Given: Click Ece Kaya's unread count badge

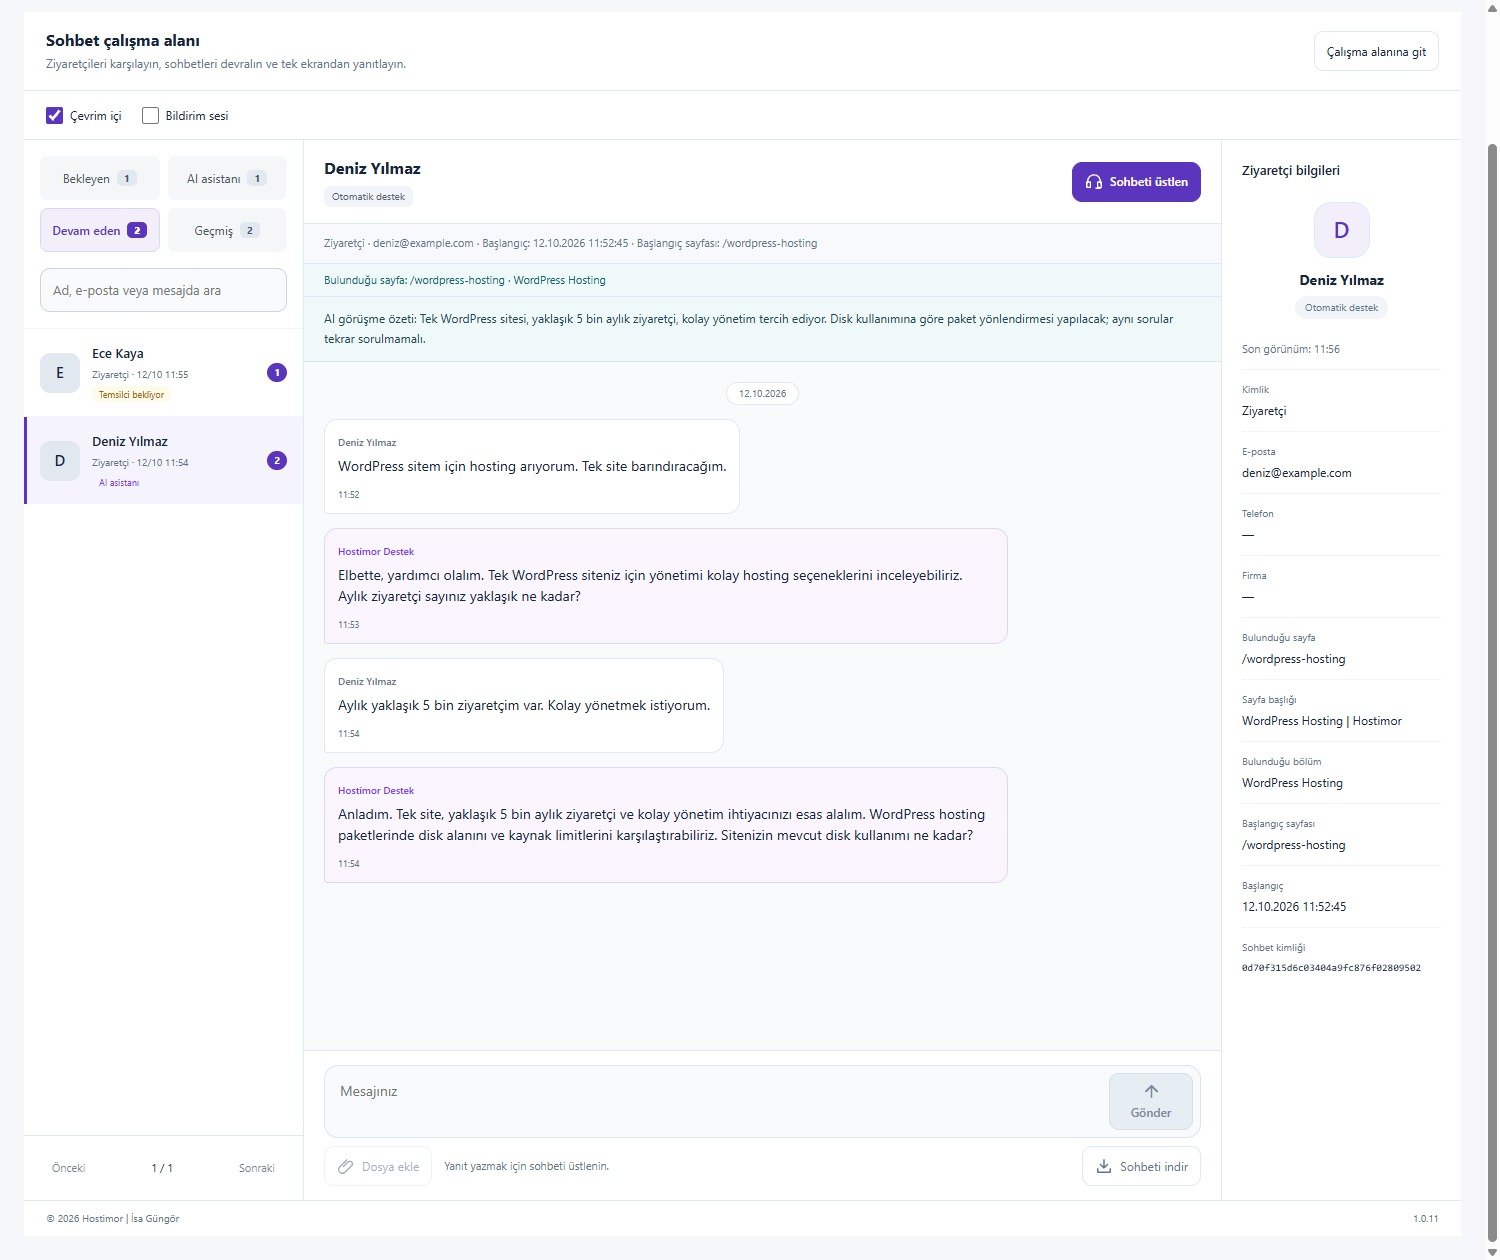Looking at the screenshot, I should (x=277, y=373).
